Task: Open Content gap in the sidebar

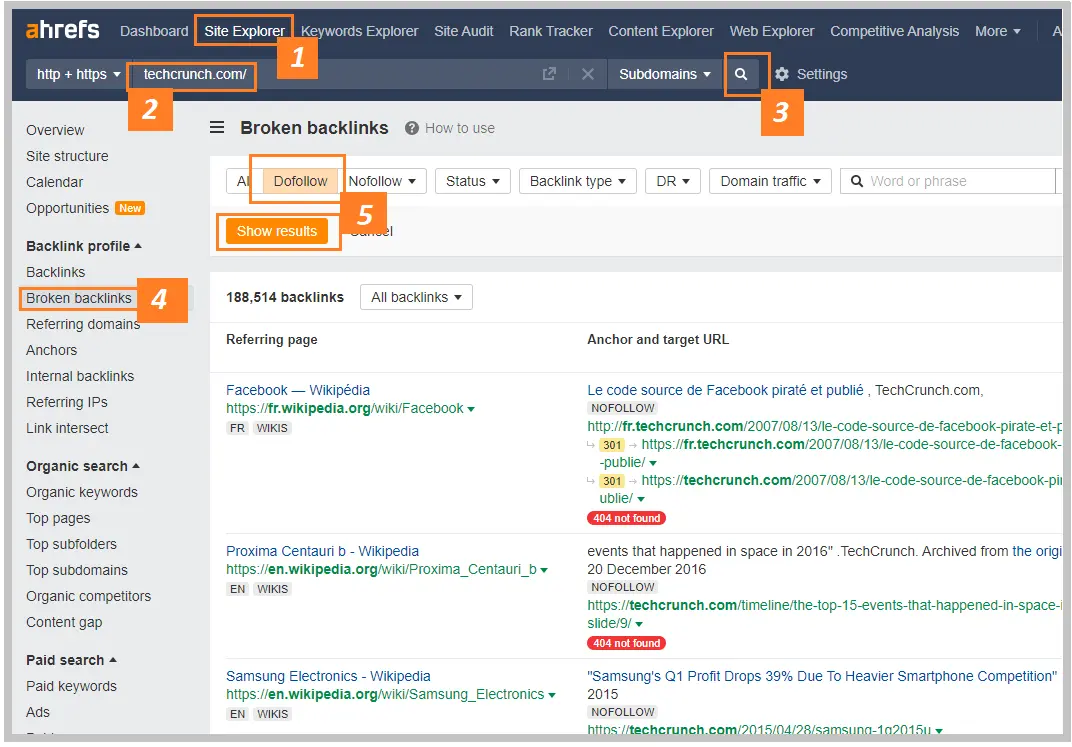Action: point(64,622)
